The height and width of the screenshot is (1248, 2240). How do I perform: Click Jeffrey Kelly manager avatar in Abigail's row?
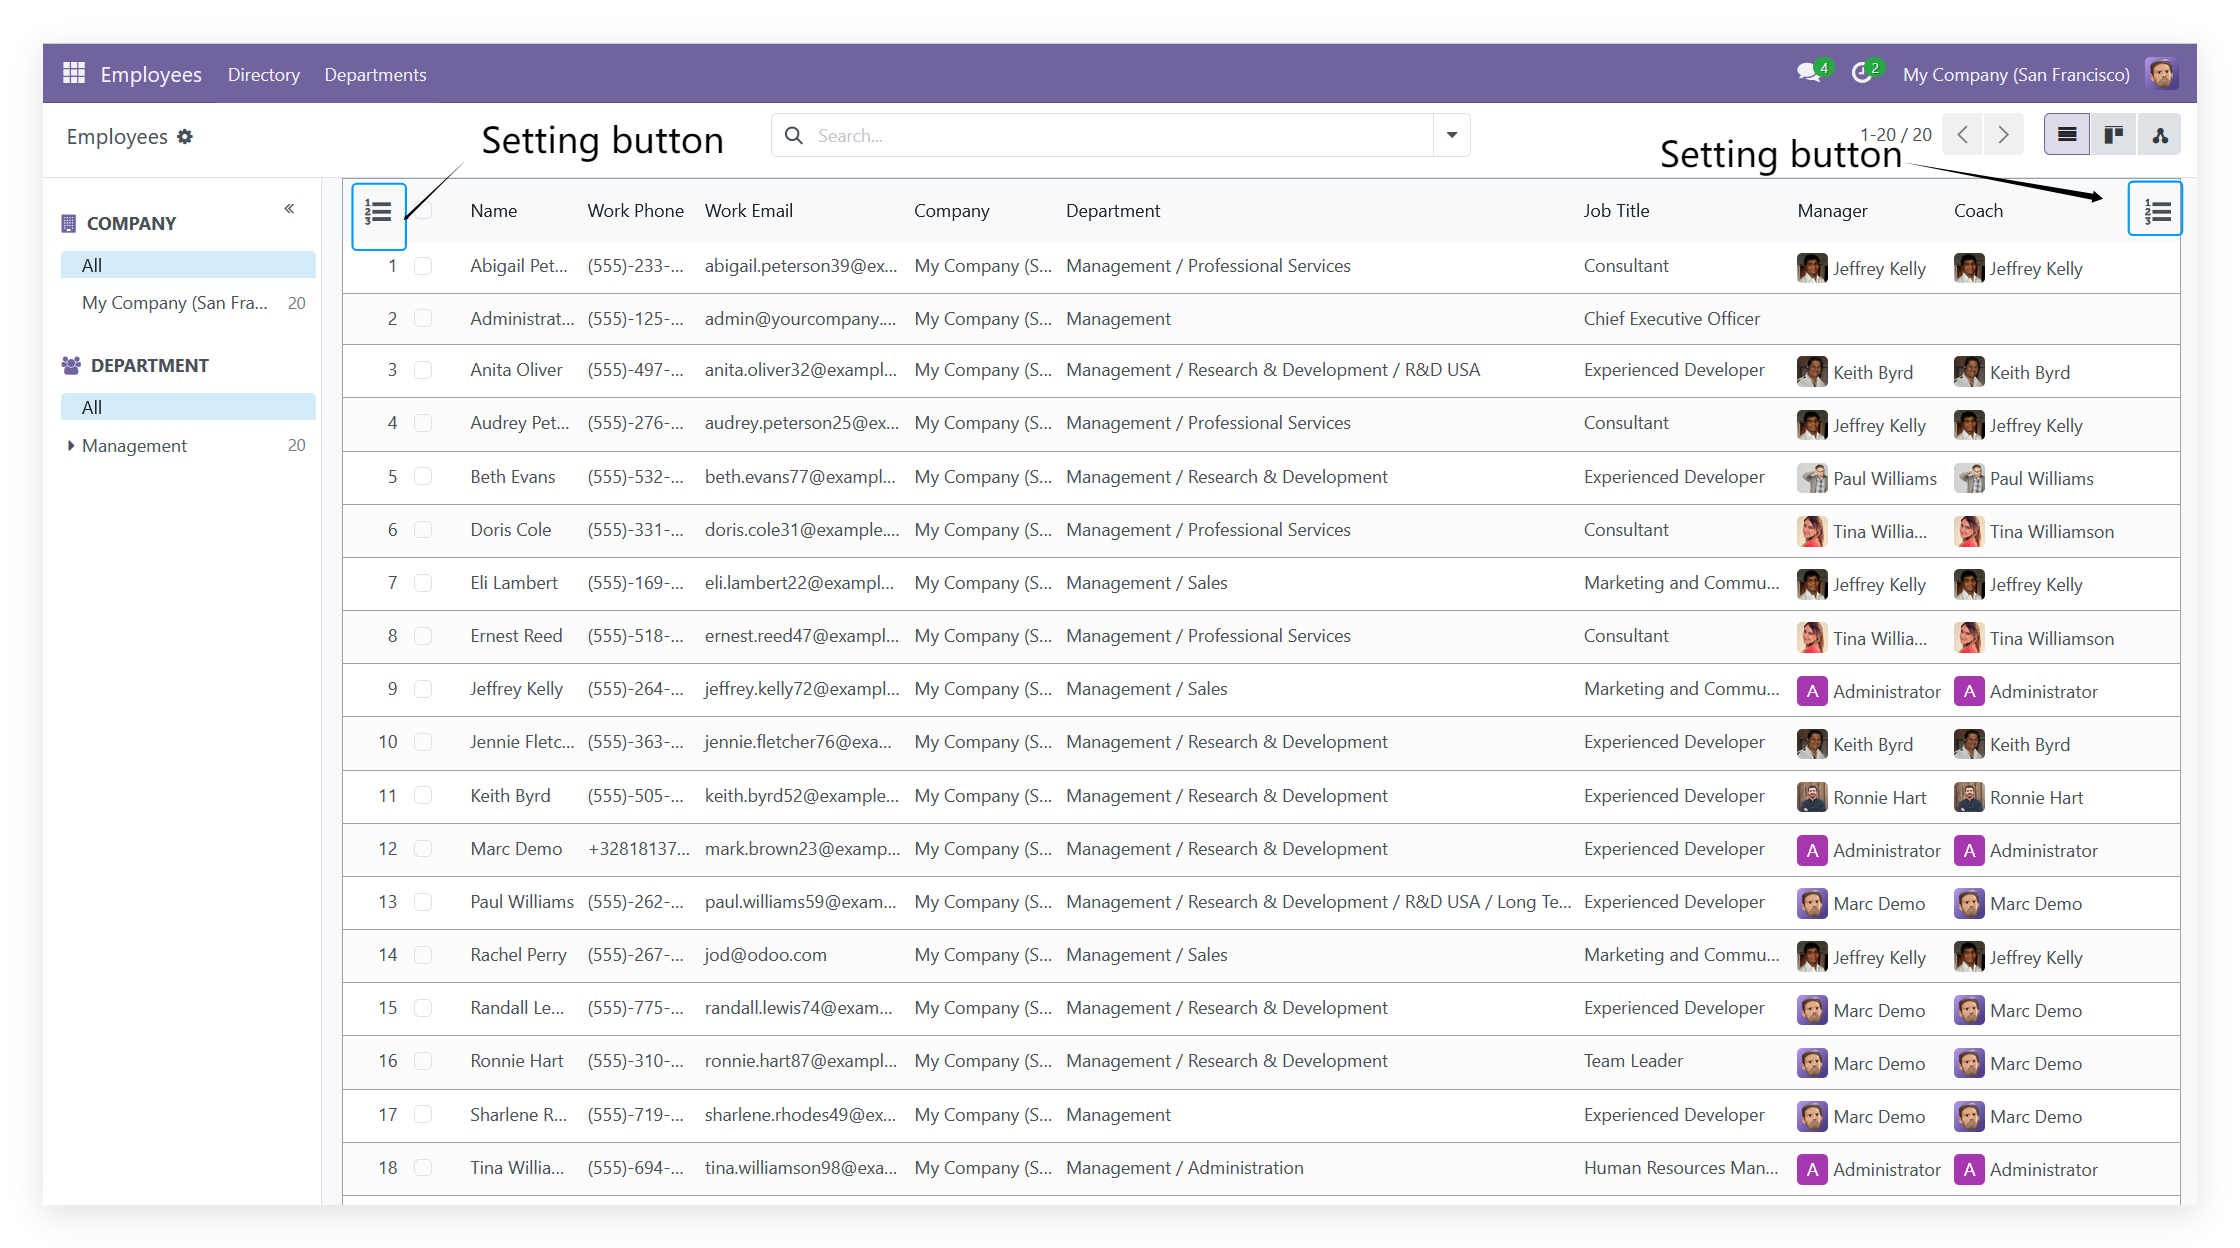tap(1812, 268)
